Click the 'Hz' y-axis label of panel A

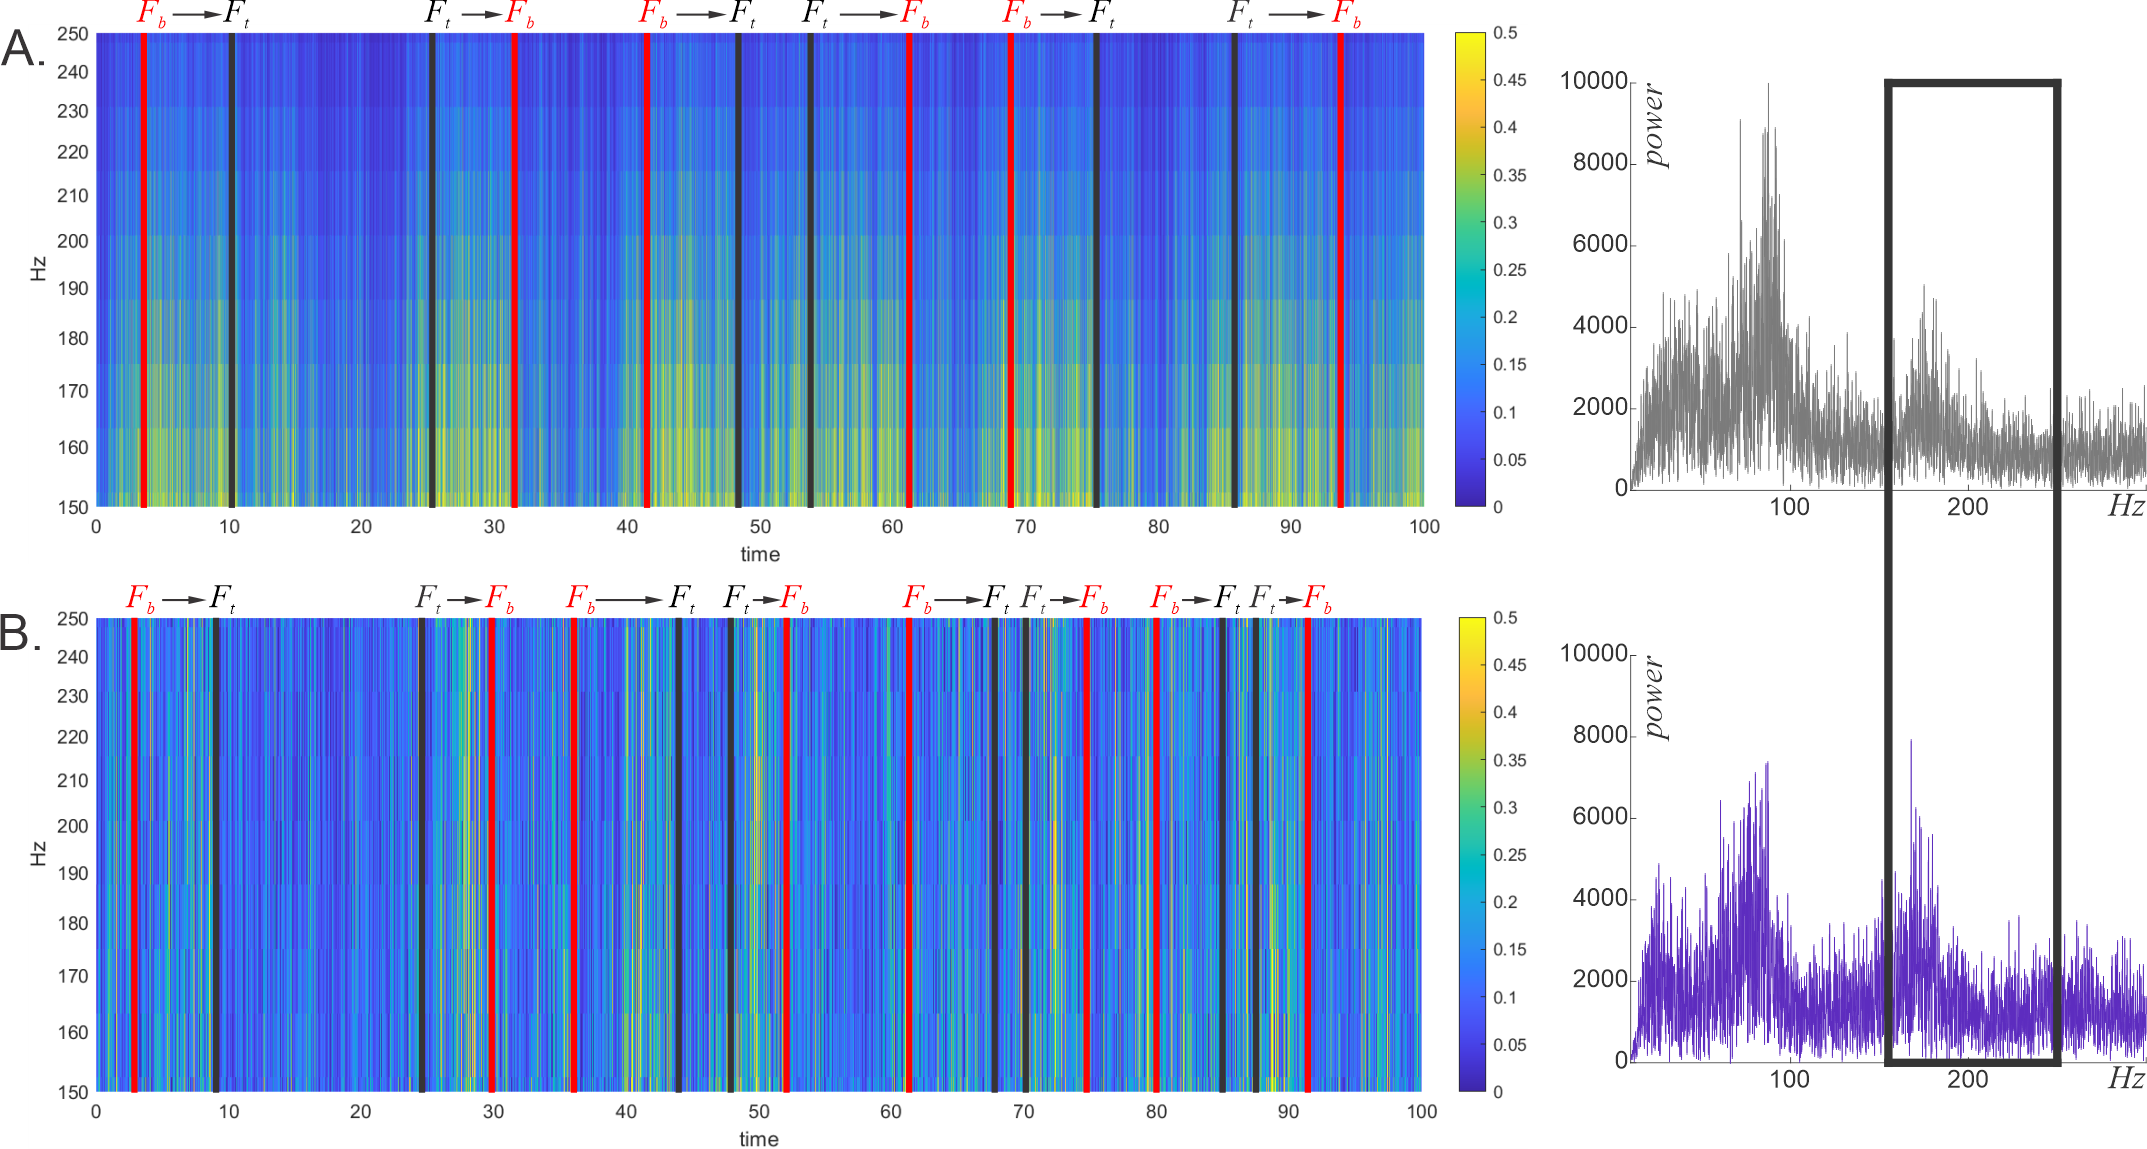pyautogui.click(x=38, y=269)
